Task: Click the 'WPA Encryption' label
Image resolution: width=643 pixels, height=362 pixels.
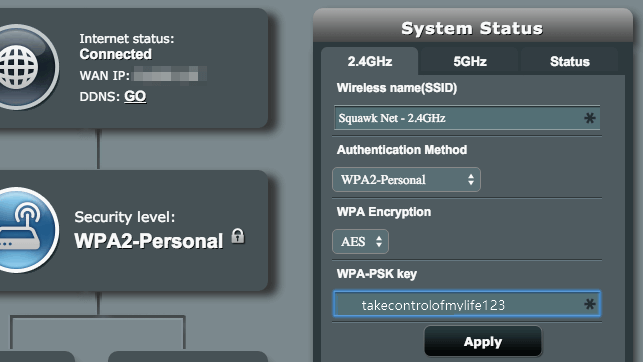Action: [x=384, y=212]
